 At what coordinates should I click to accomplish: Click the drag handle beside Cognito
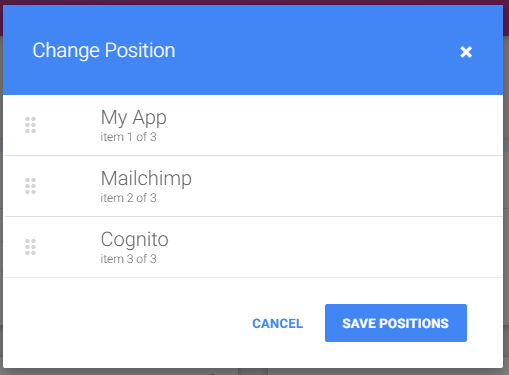click(x=30, y=247)
